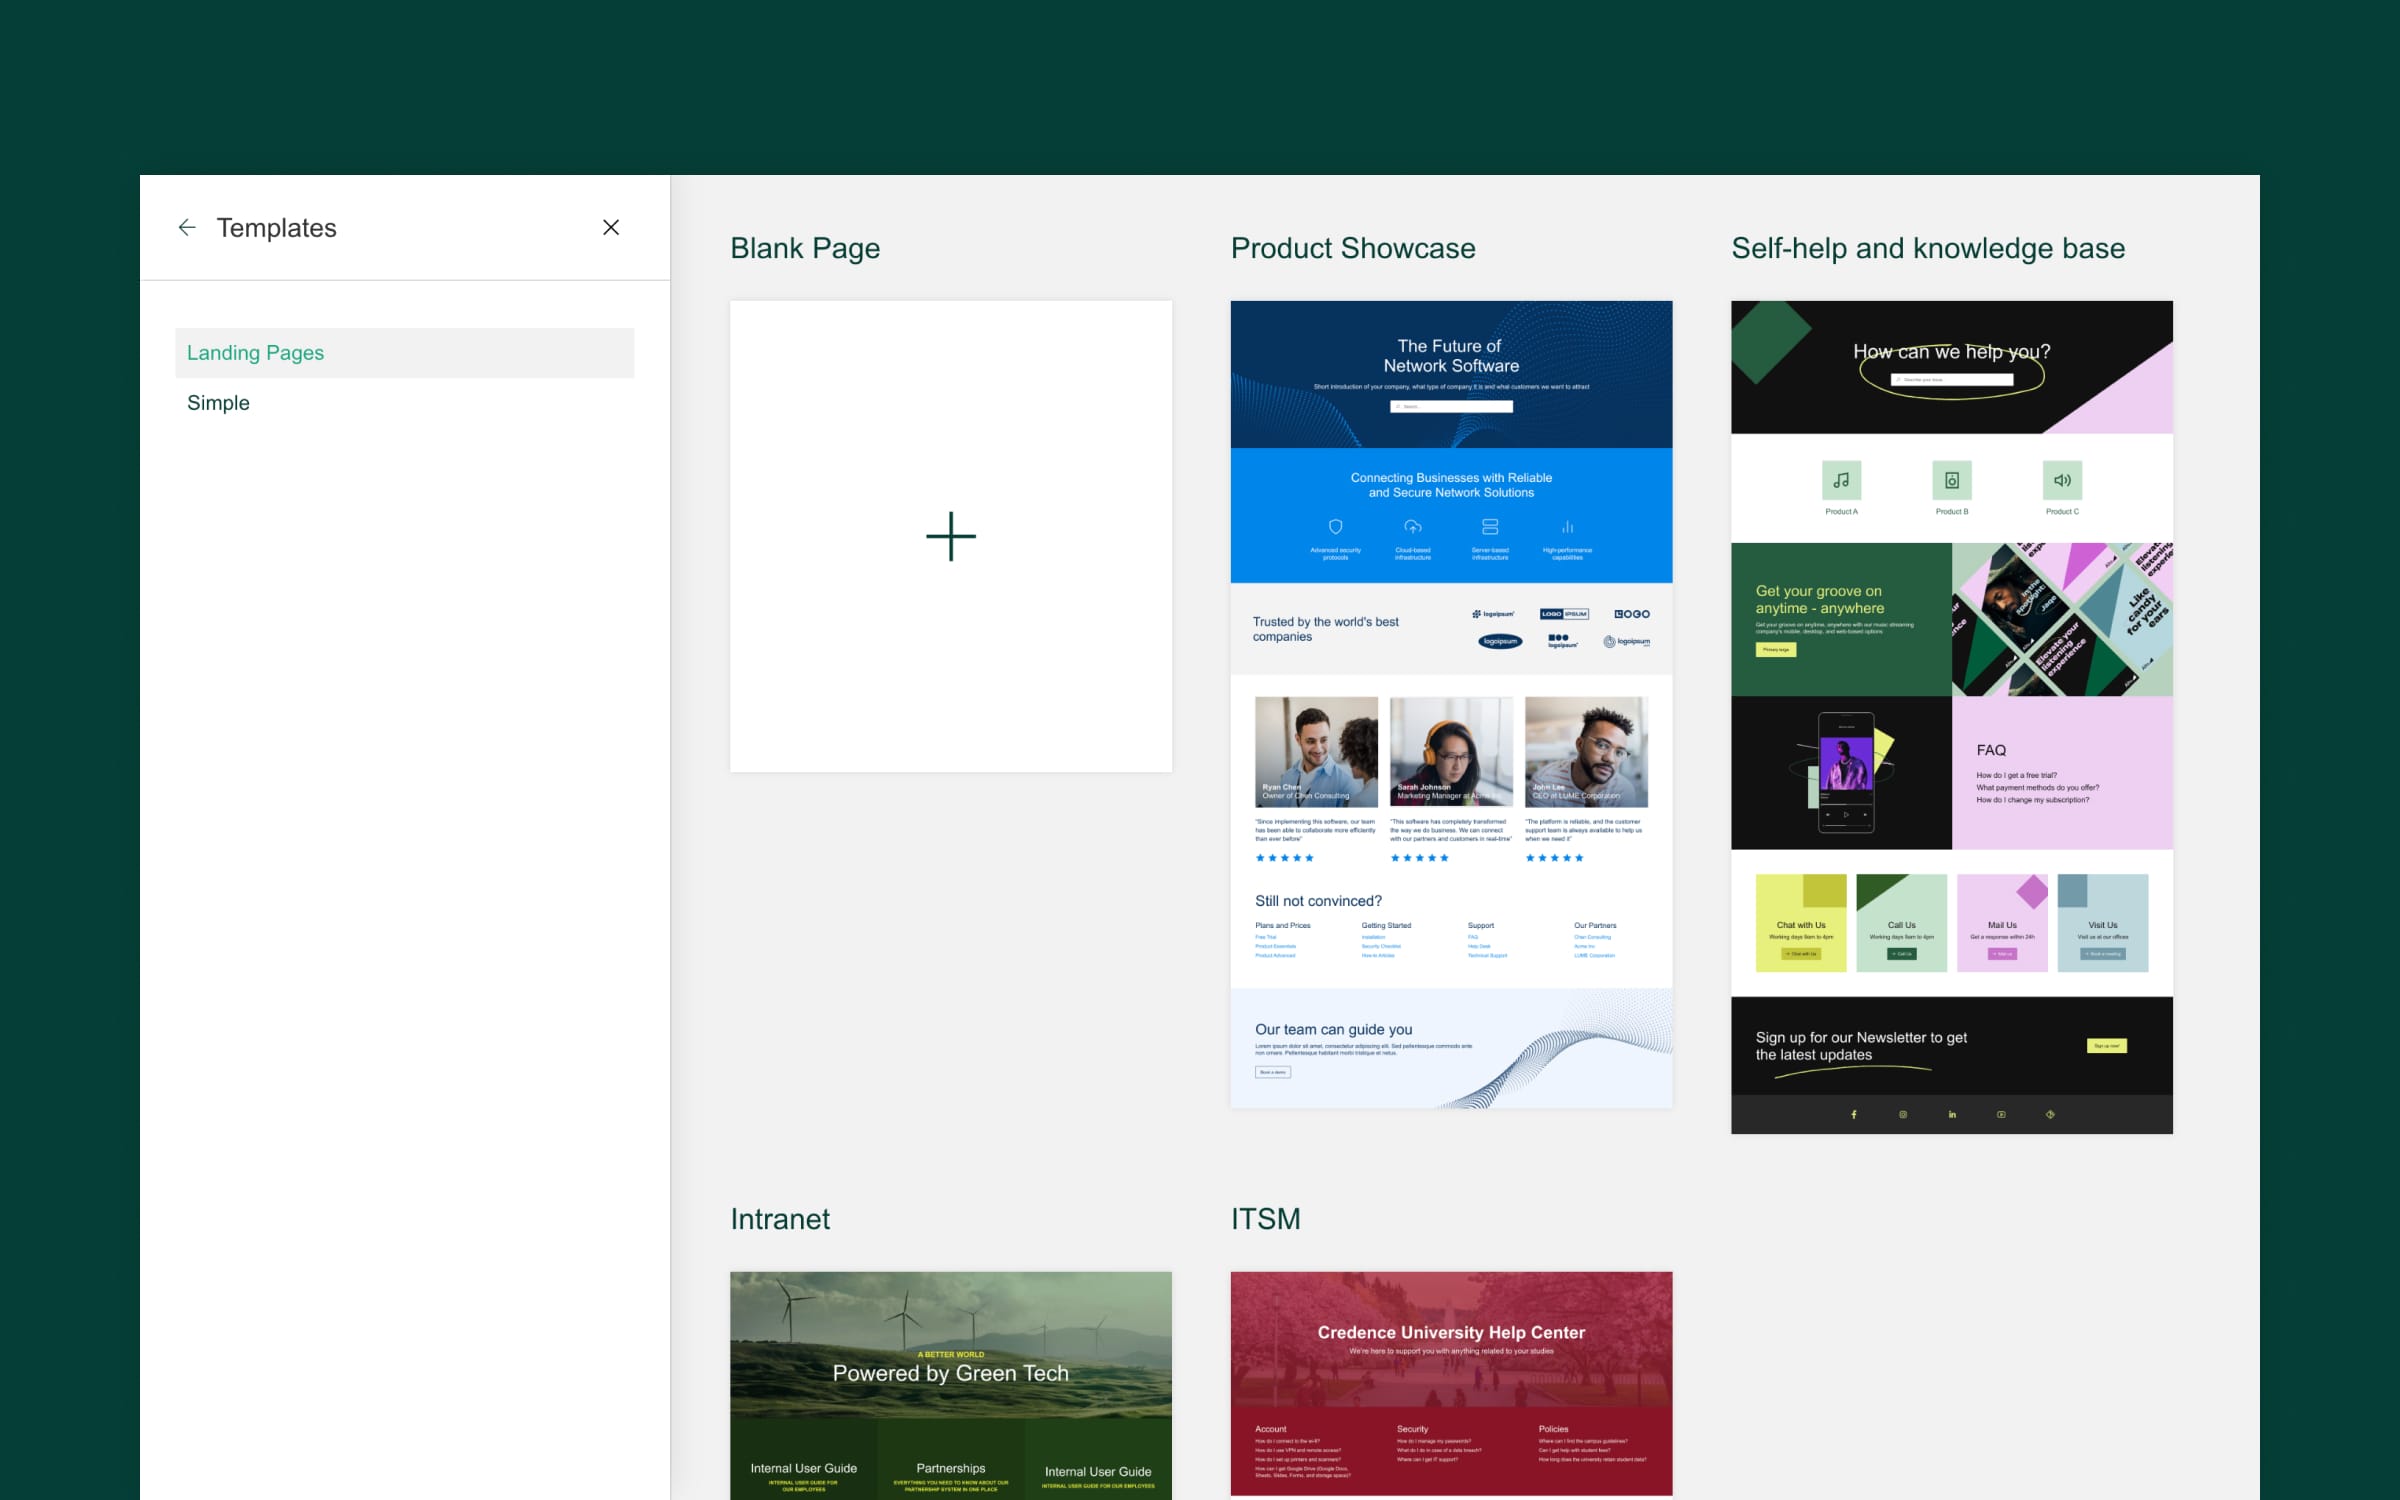The height and width of the screenshot is (1500, 2400).
Task: Click the server-based infrastructure icon
Action: [1490, 527]
